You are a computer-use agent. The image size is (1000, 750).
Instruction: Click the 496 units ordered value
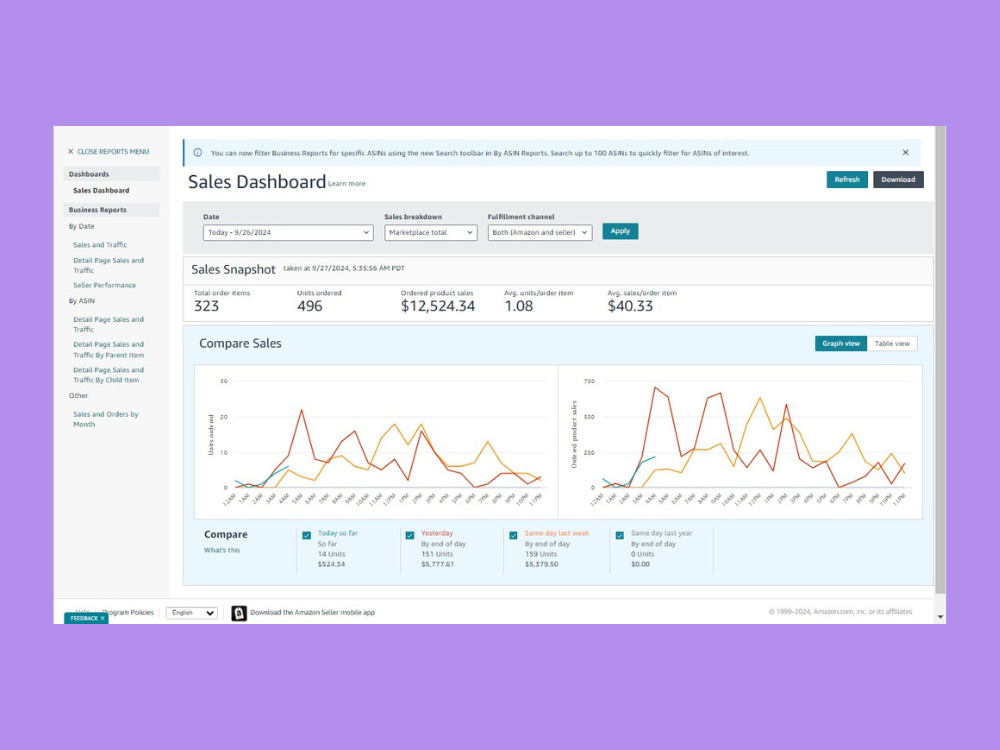(309, 307)
